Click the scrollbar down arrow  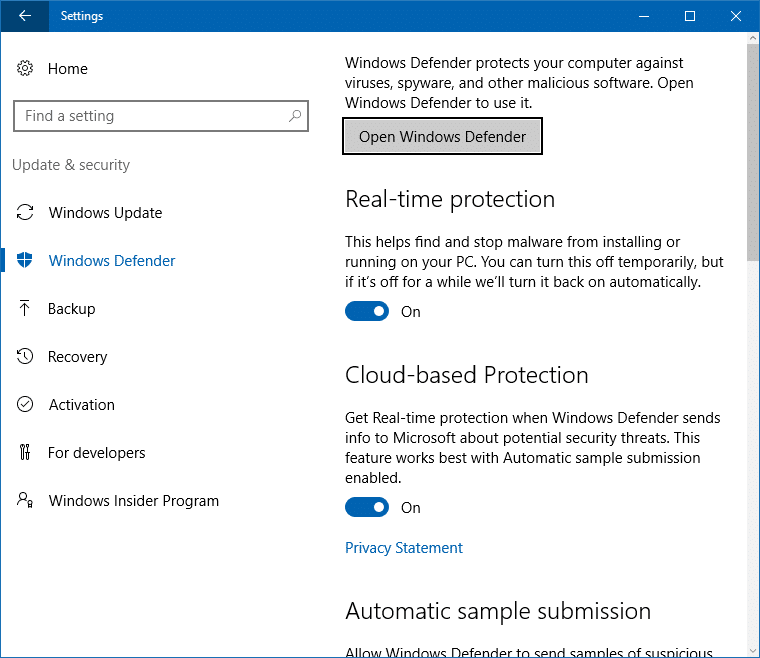(753, 651)
